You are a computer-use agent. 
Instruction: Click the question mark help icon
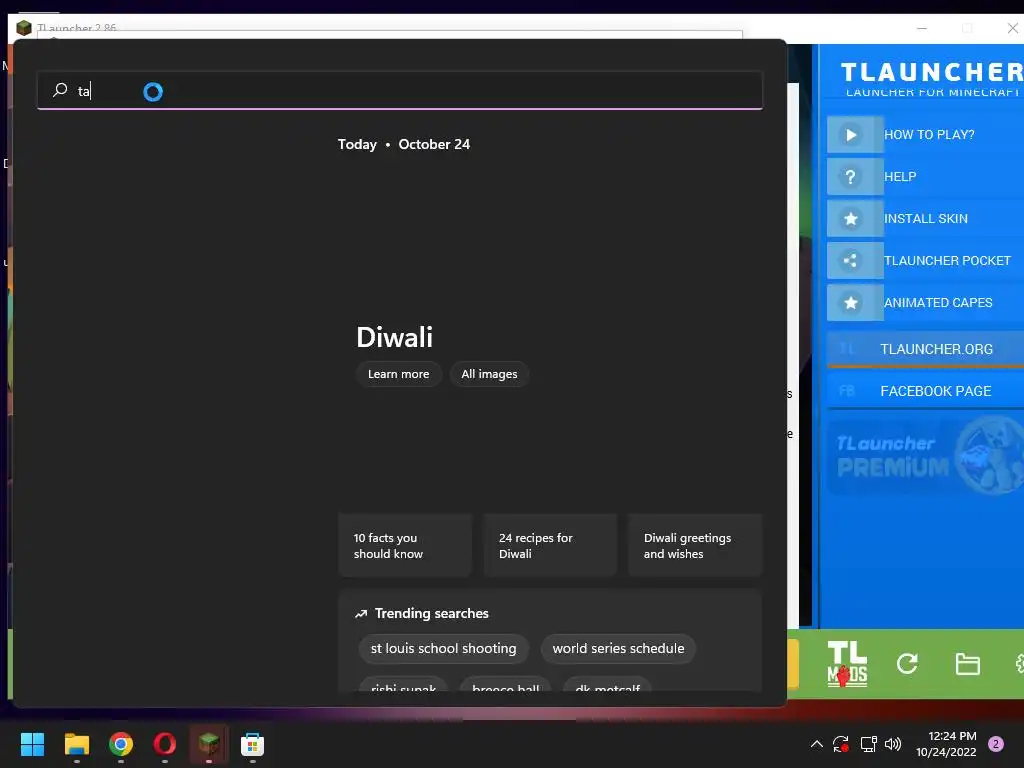pyautogui.click(x=850, y=176)
